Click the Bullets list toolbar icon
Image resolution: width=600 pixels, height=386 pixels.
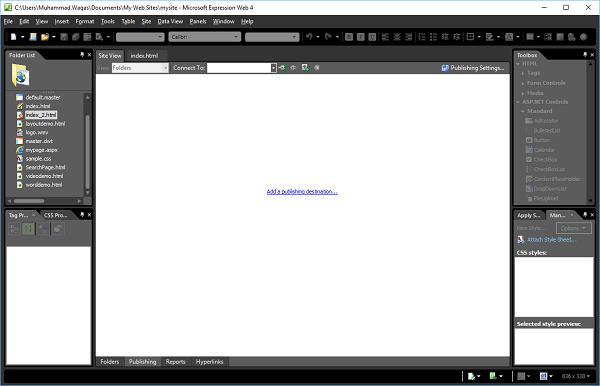click(x=433, y=37)
